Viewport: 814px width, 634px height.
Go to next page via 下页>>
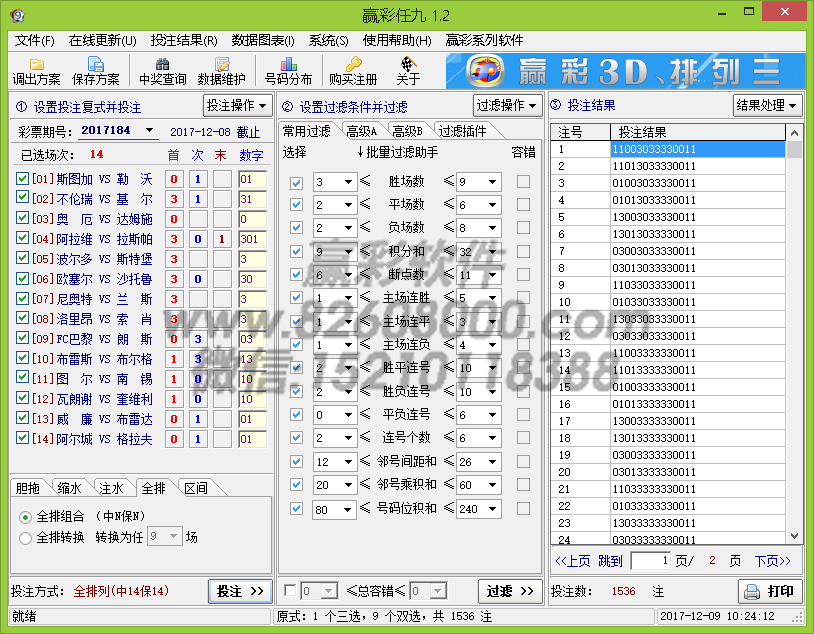click(x=772, y=561)
